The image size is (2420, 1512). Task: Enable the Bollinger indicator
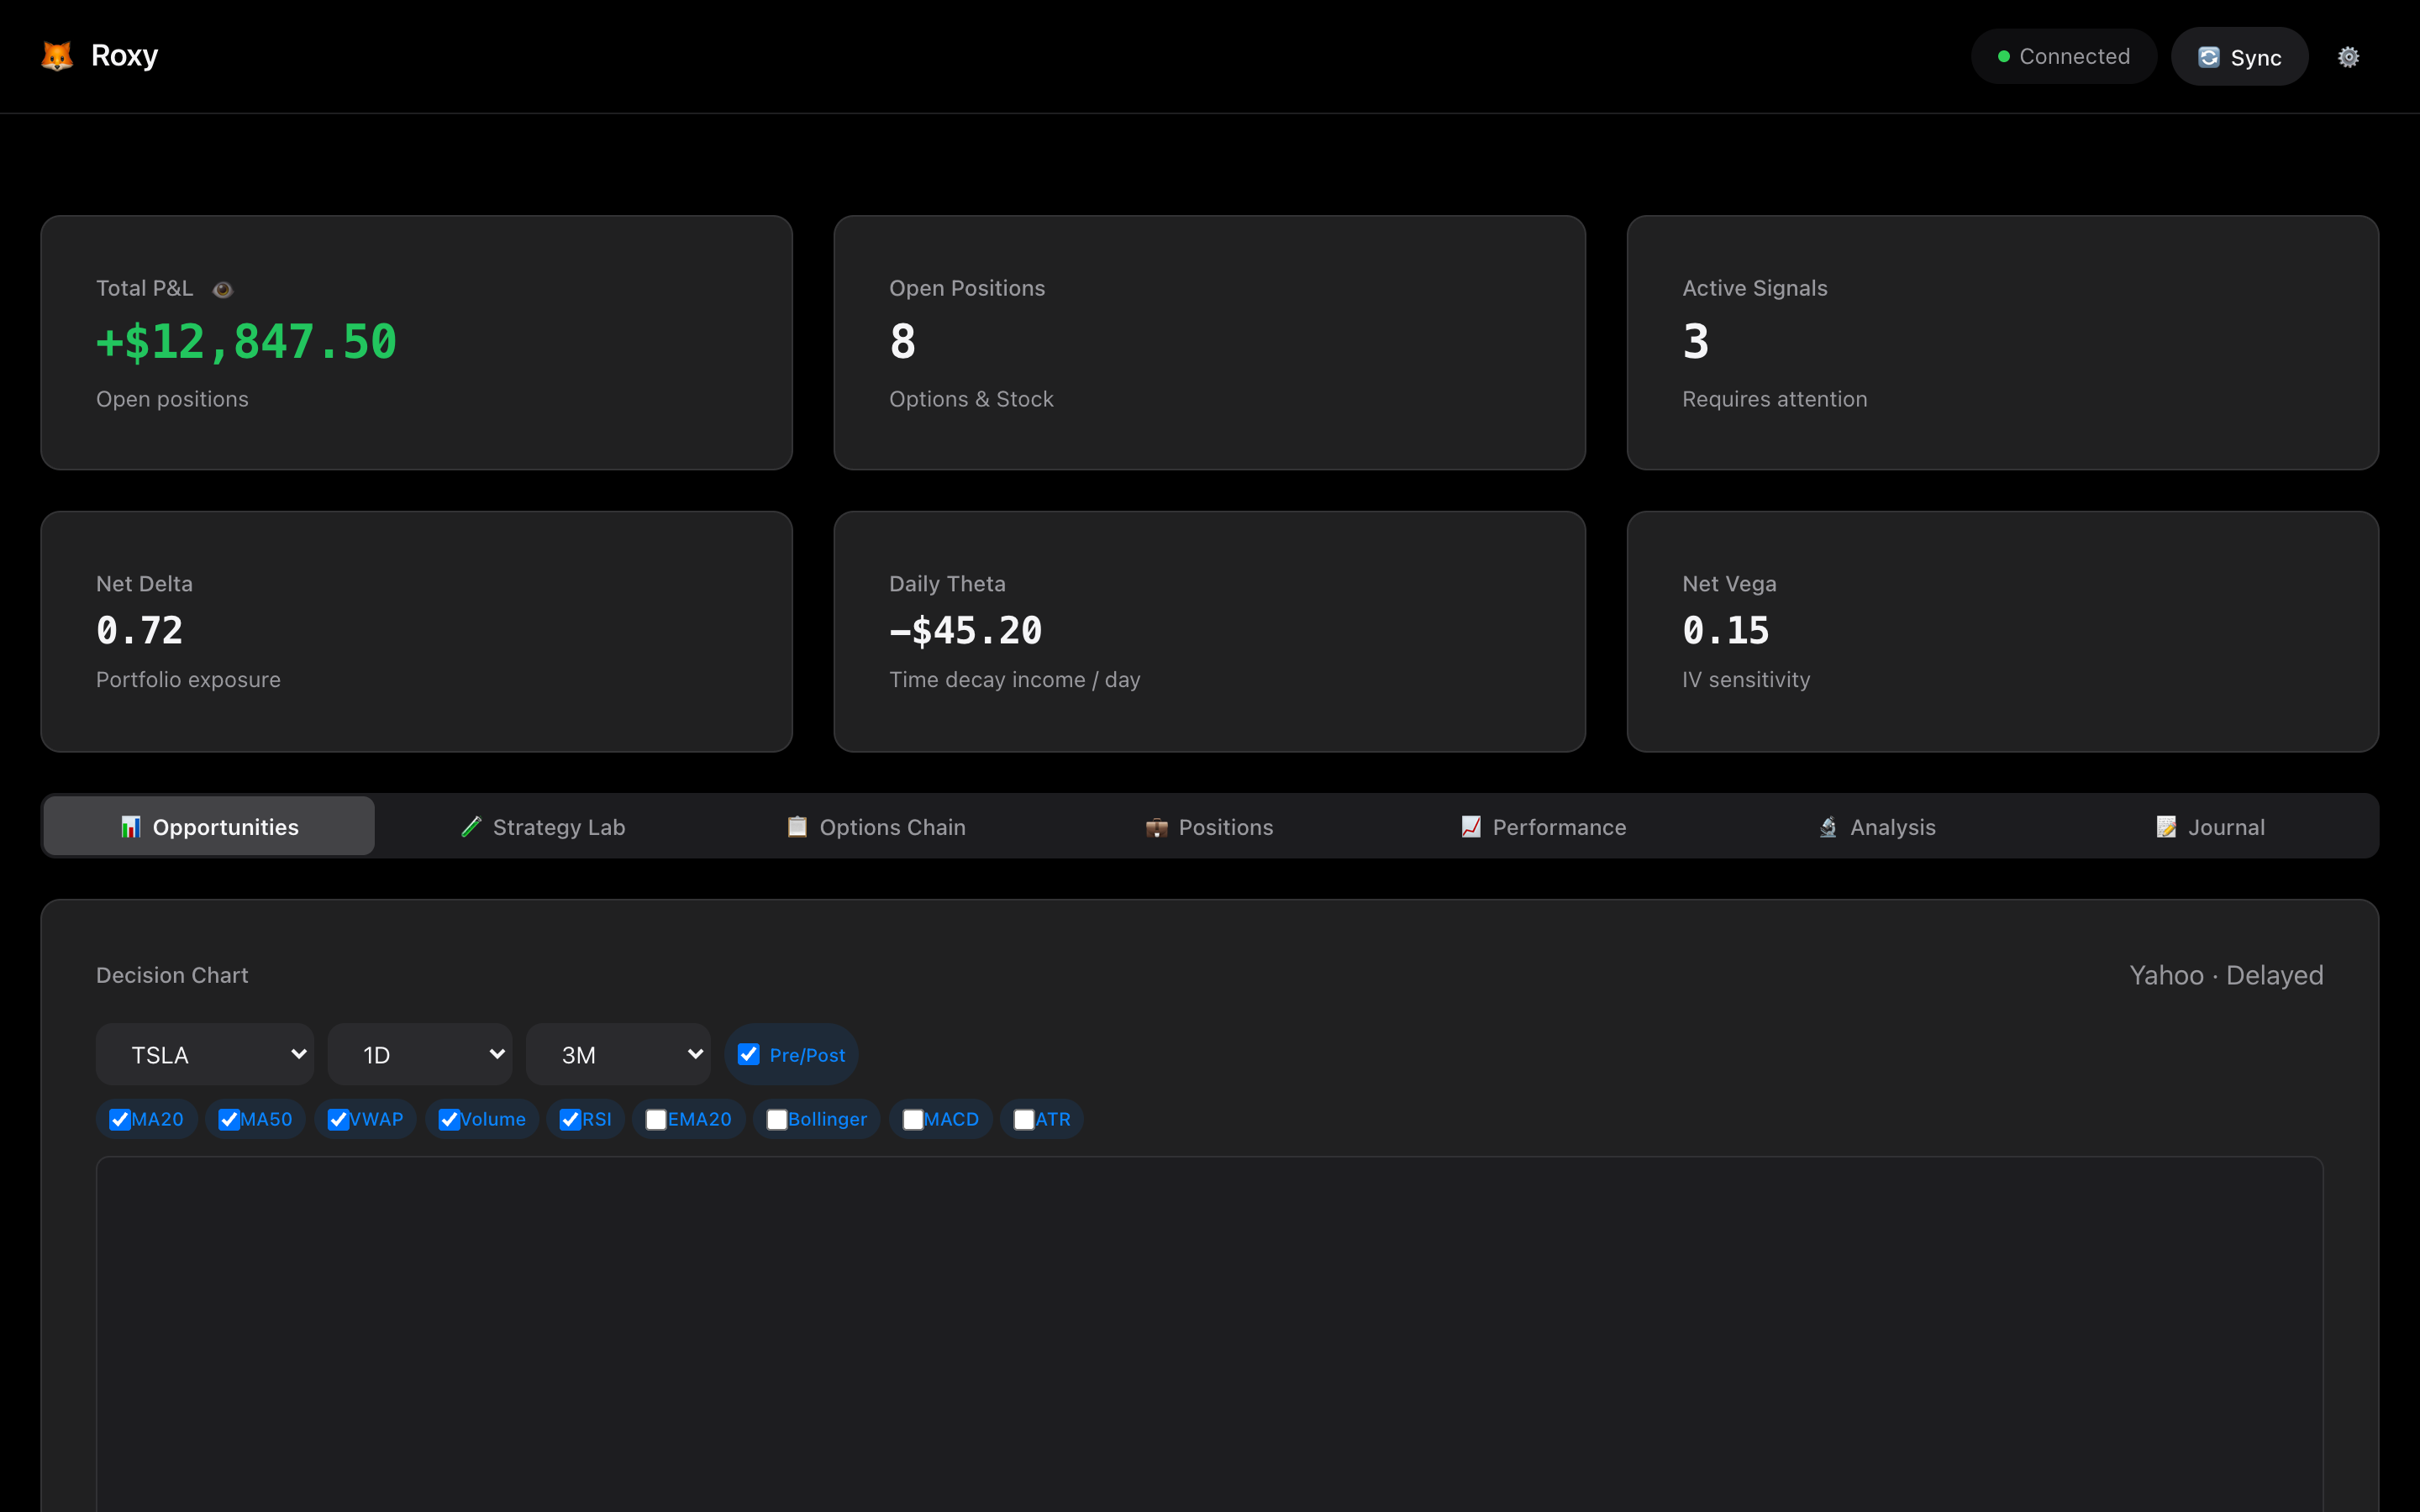pos(777,1119)
